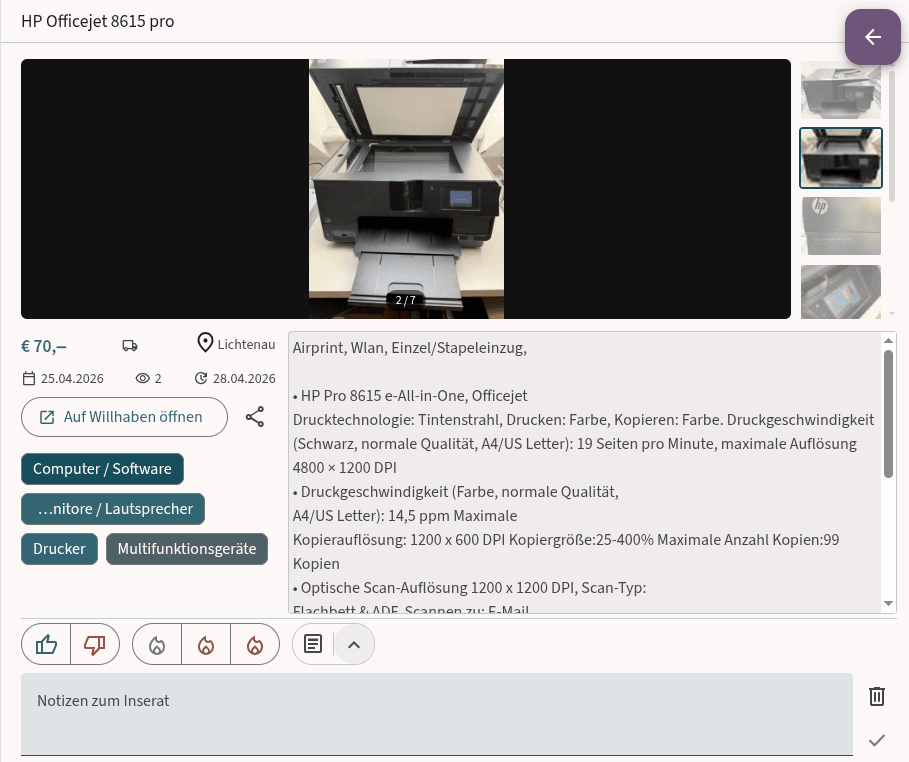Click the calendar date 25.04.2026
Viewport: 909px width, 762px height.
[x=63, y=379]
